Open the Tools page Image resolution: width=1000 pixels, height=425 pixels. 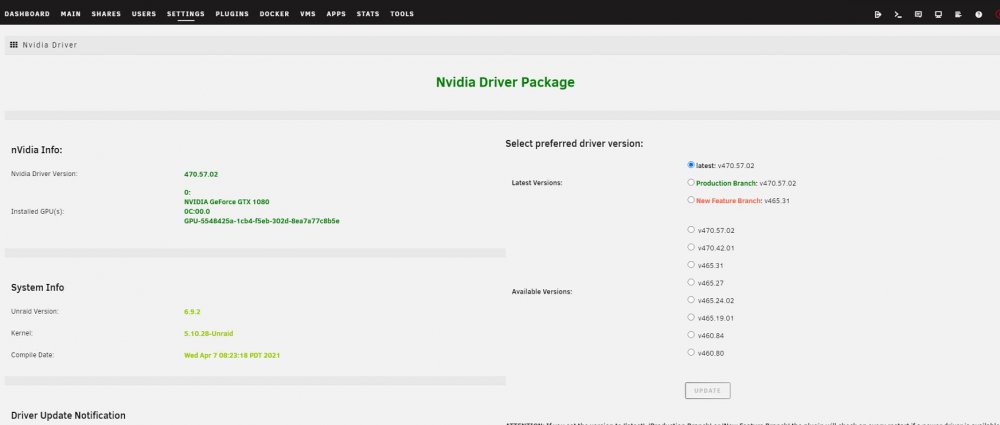[x=402, y=14]
